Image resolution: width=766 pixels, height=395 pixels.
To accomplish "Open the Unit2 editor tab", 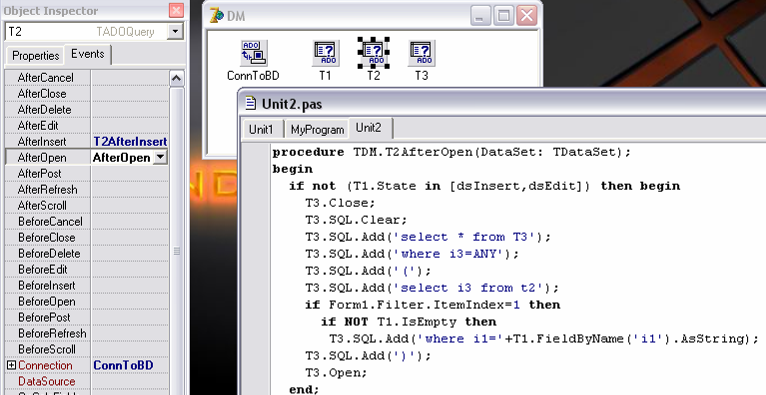I will pyautogui.click(x=368, y=128).
